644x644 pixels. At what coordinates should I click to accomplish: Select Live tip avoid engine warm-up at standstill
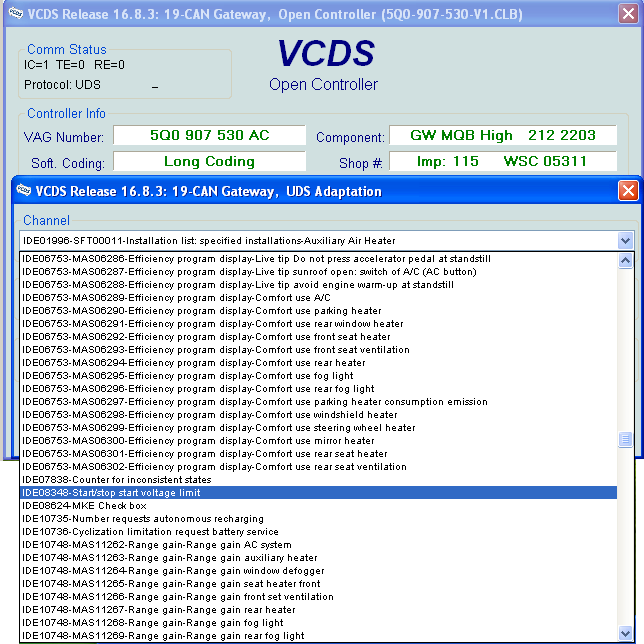tap(318, 285)
